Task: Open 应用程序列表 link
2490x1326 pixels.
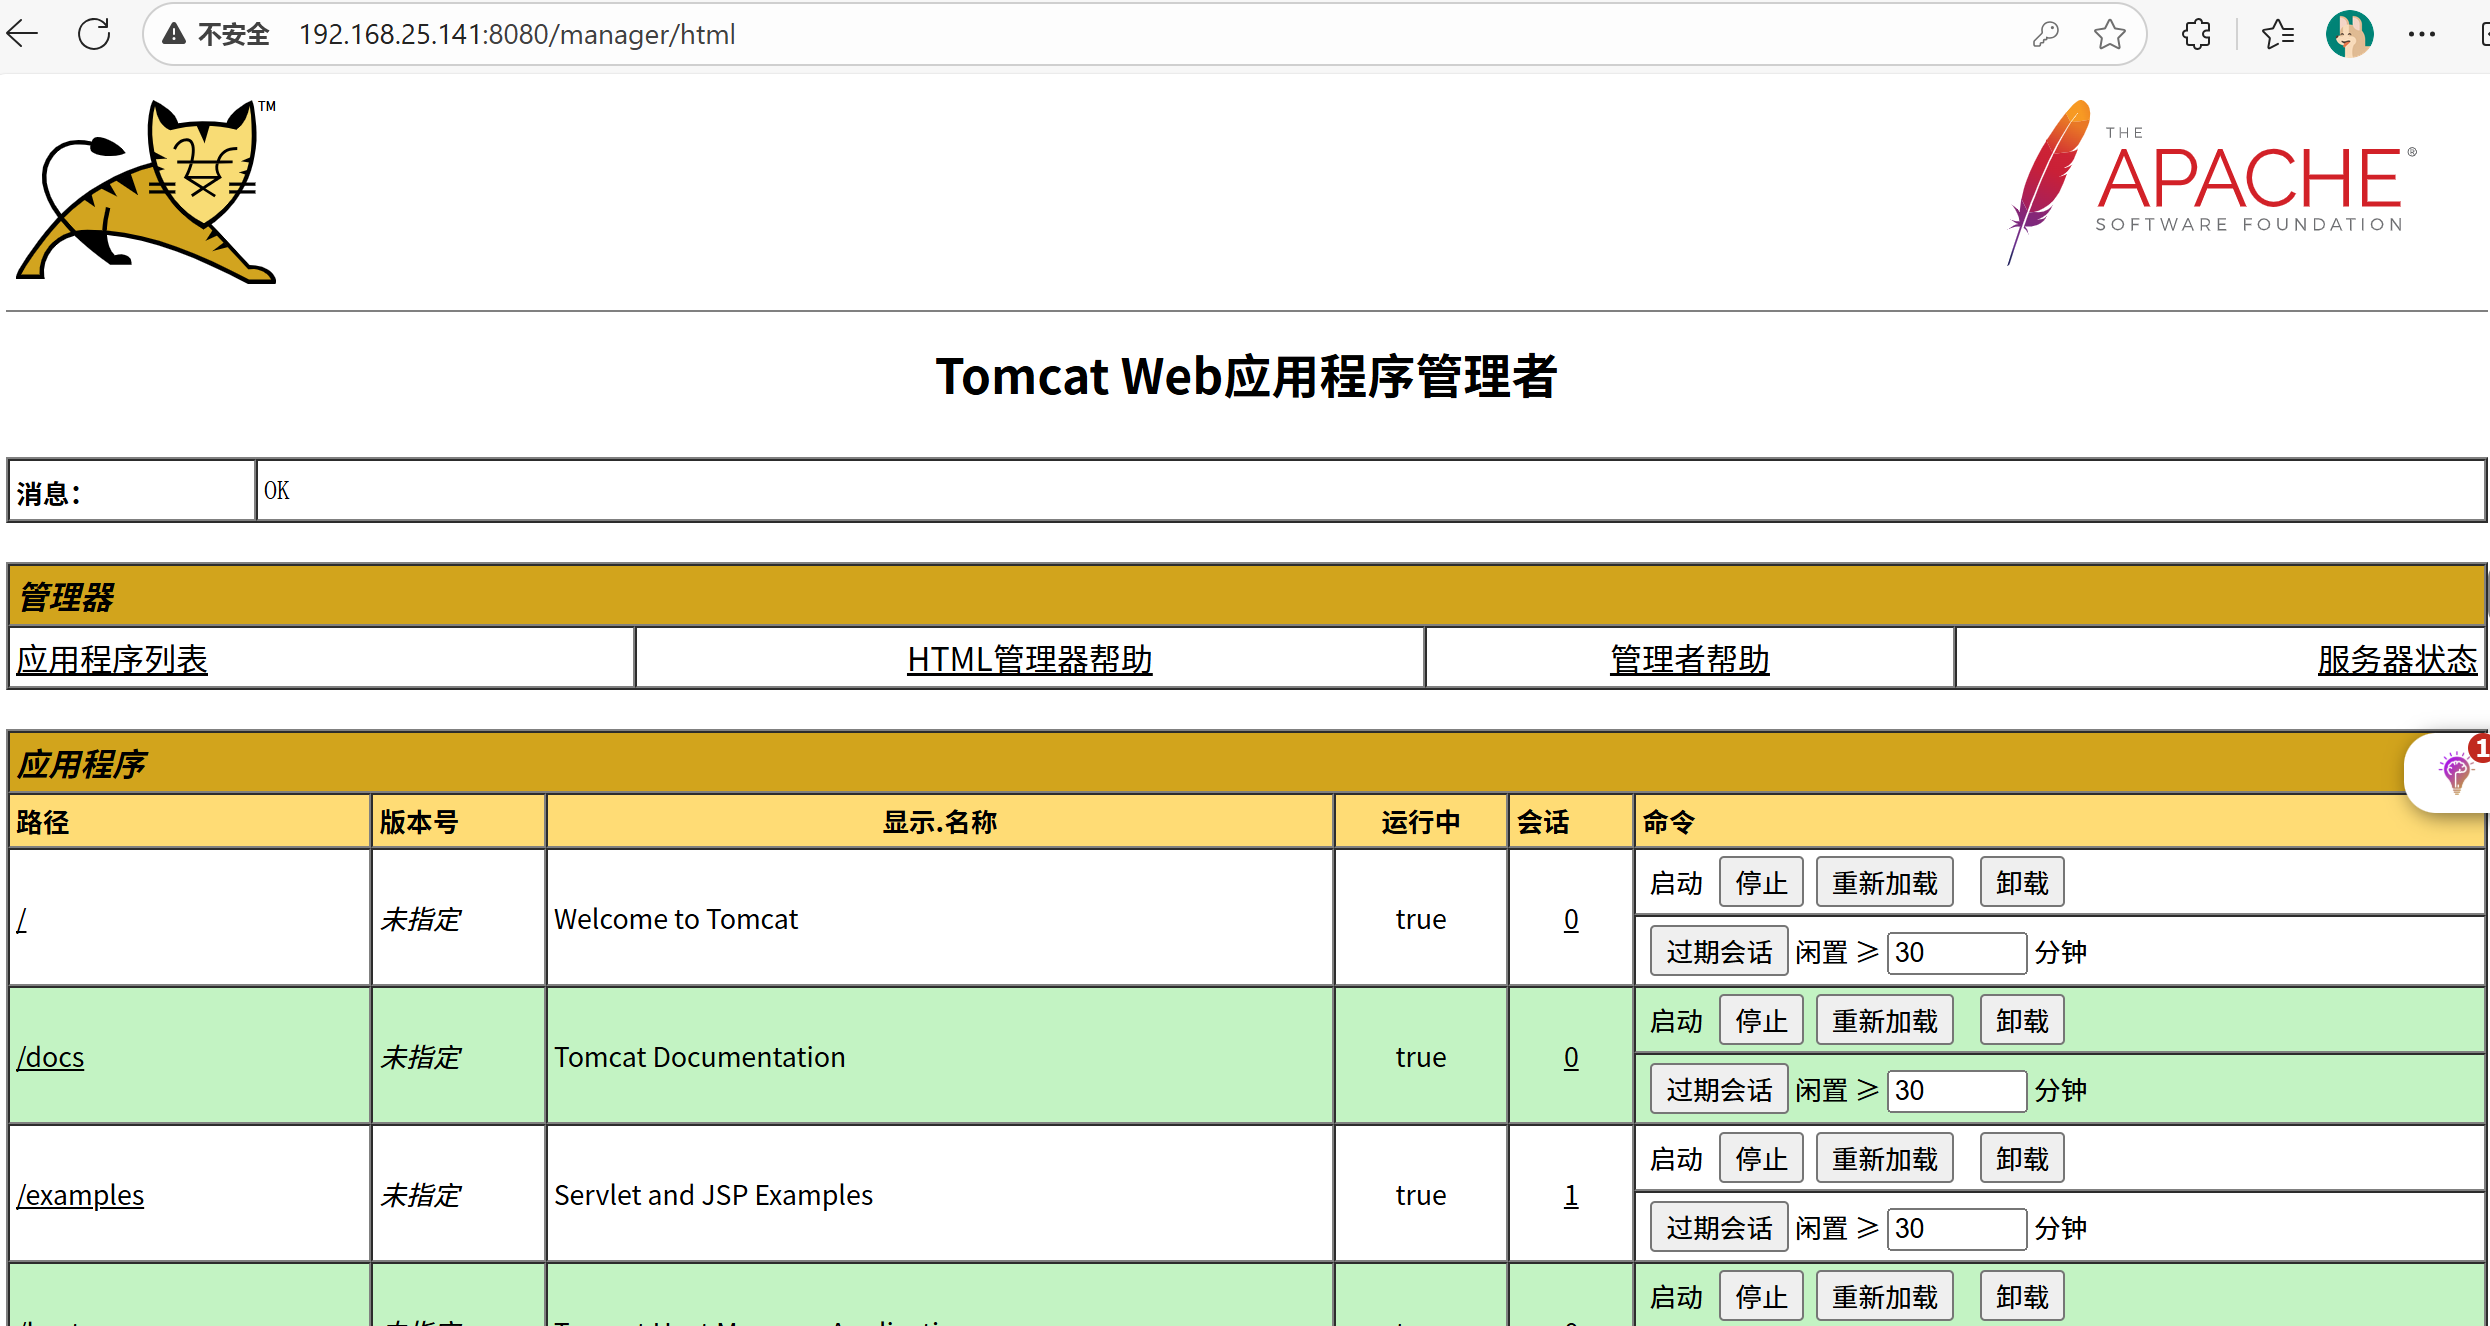Action: pyautogui.click(x=112, y=659)
